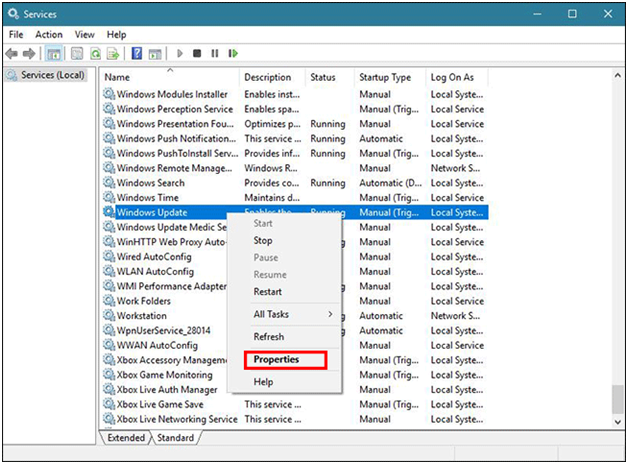Image resolution: width=628 pixels, height=464 pixels.
Task: Toggle Show/Hide Console Tree toolbar icon
Action: [54, 53]
